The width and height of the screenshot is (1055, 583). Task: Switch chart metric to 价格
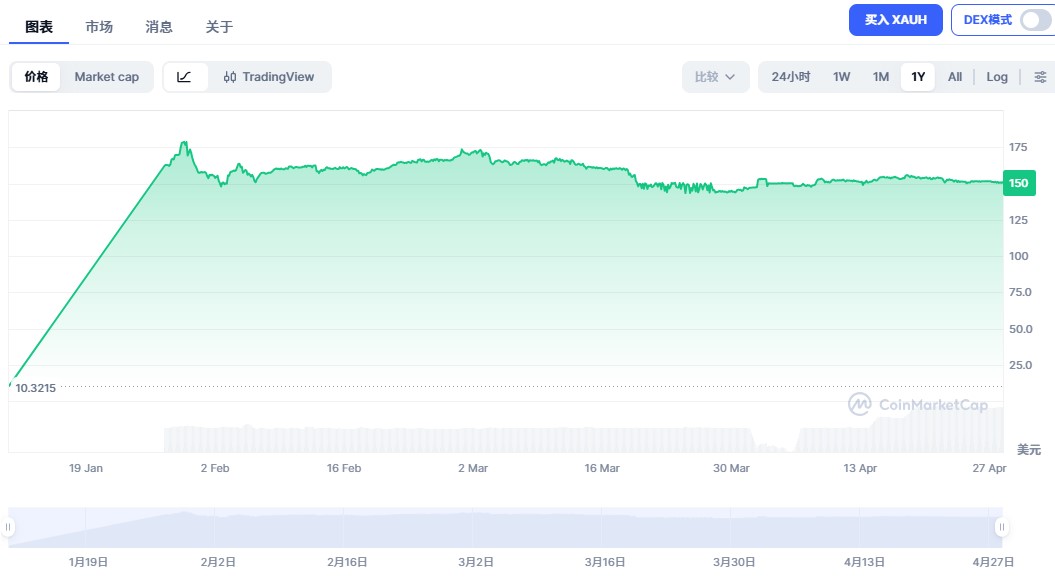36,77
